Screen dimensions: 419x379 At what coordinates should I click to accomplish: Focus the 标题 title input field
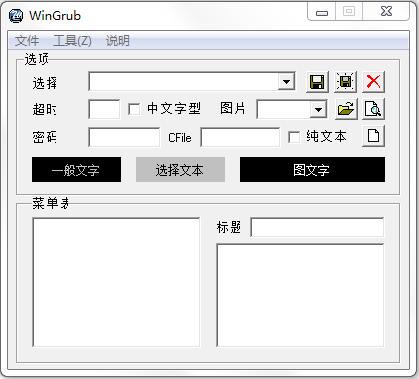(317, 227)
